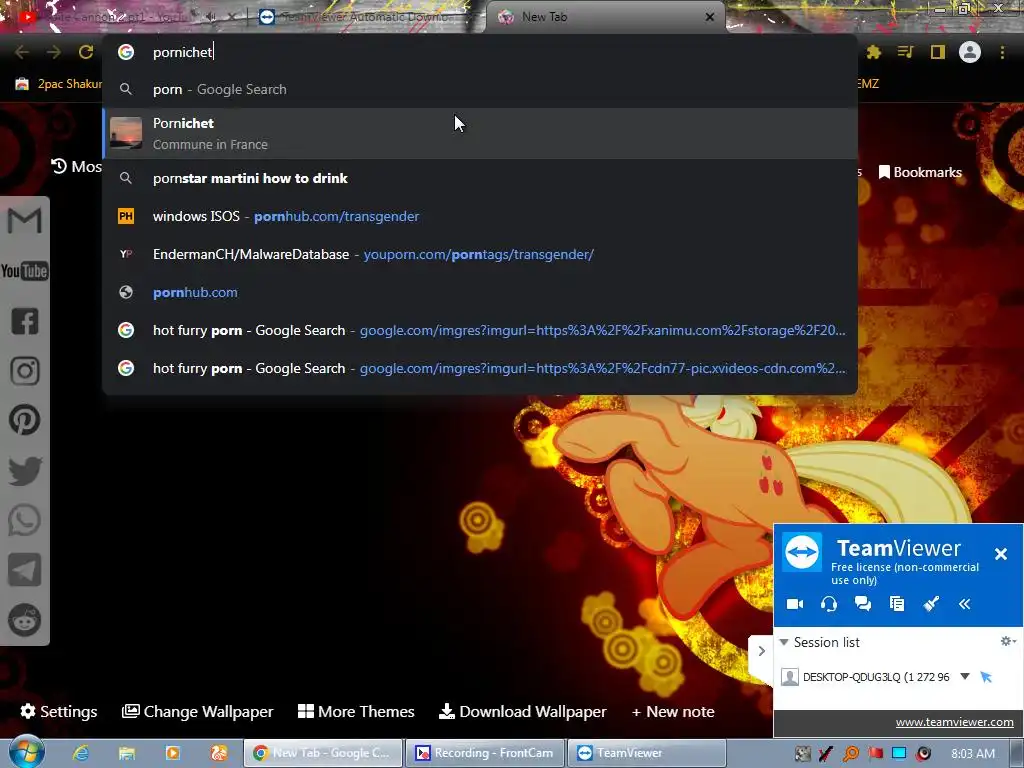Image resolution: width=1024 pixels, height=768 pixels.
Task: Open More Themes
Action: point(356,712)
